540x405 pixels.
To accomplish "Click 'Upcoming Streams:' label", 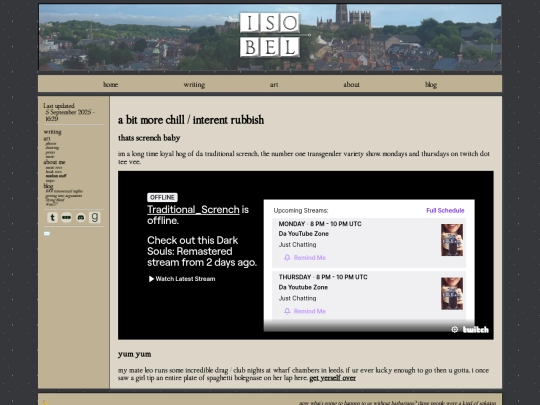I will [x=301, y=210].
